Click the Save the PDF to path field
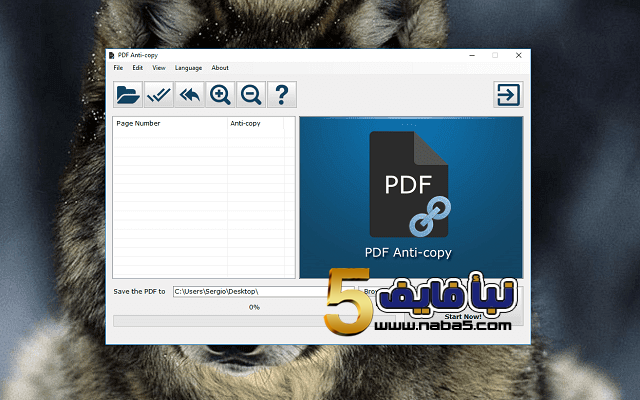This screenshot has width=640, height=400. [250, 292]
